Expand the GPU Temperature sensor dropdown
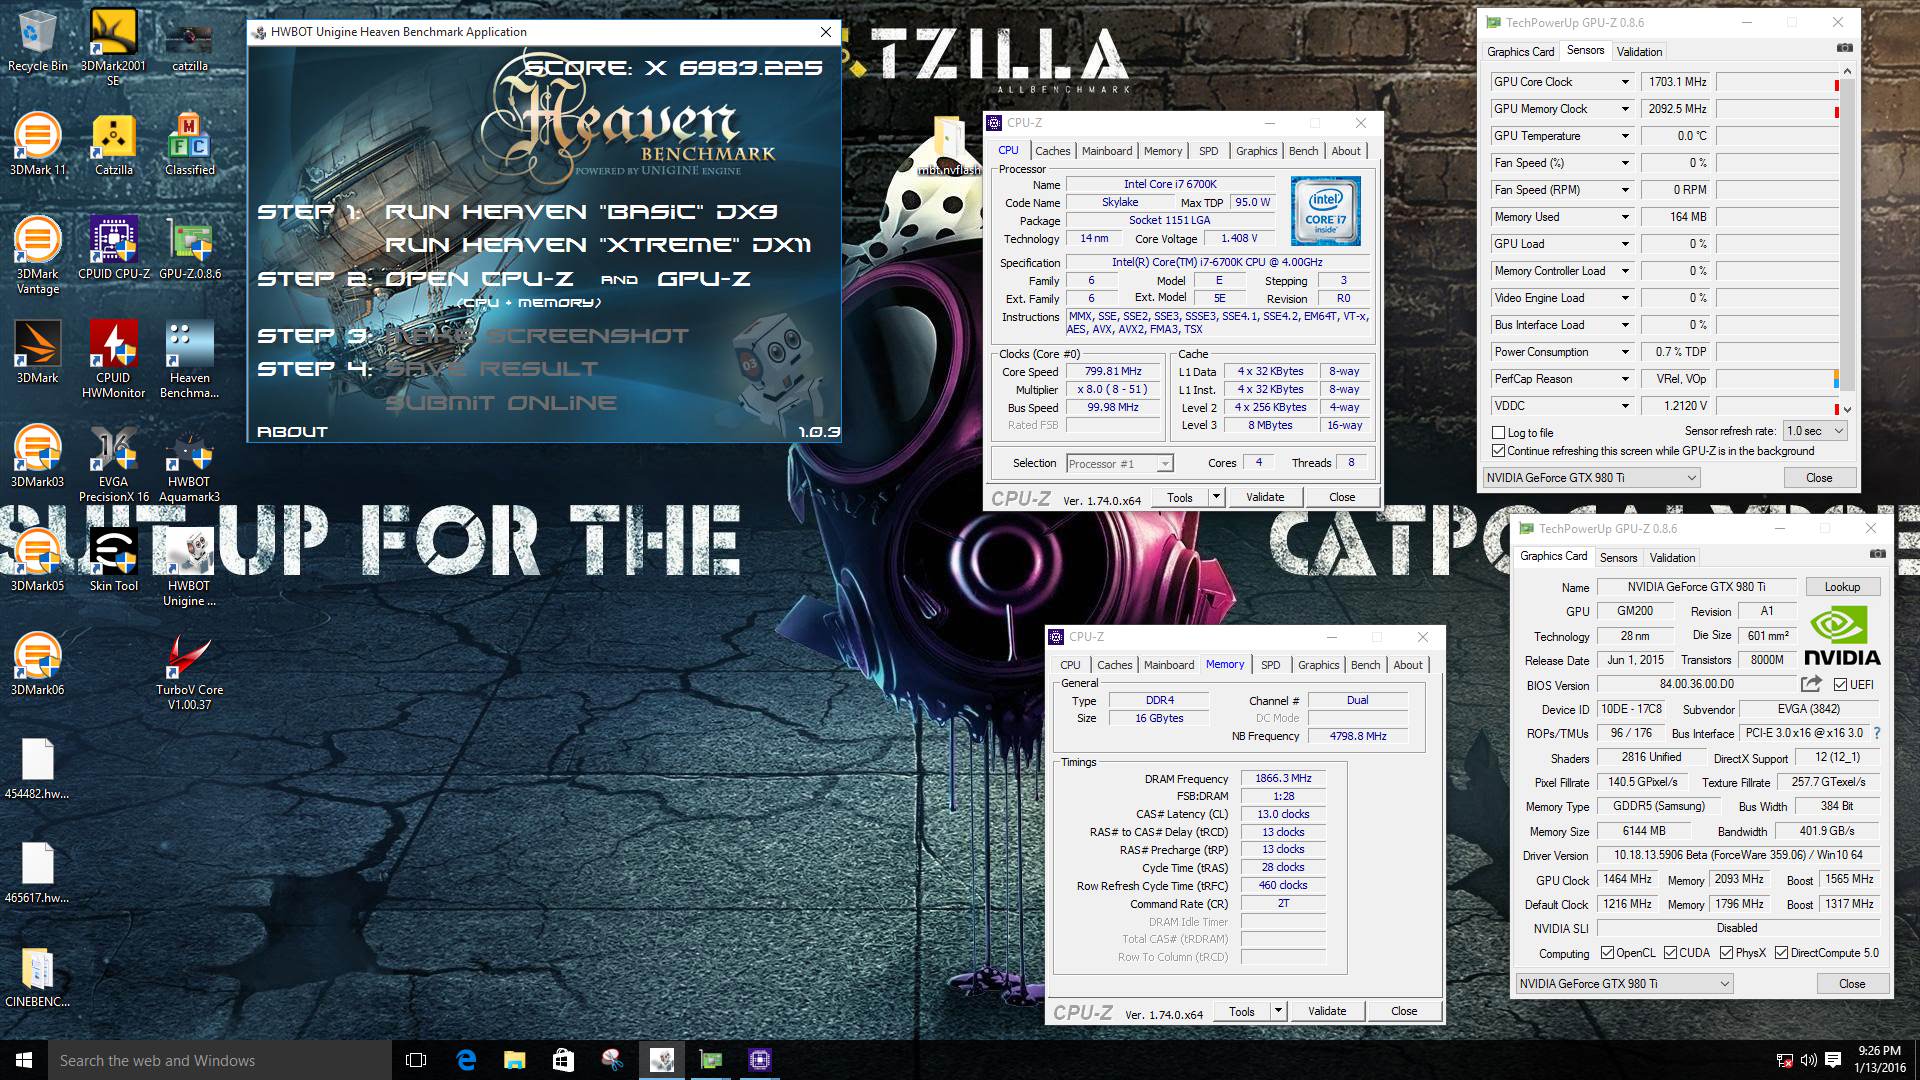 [1625, 136]
